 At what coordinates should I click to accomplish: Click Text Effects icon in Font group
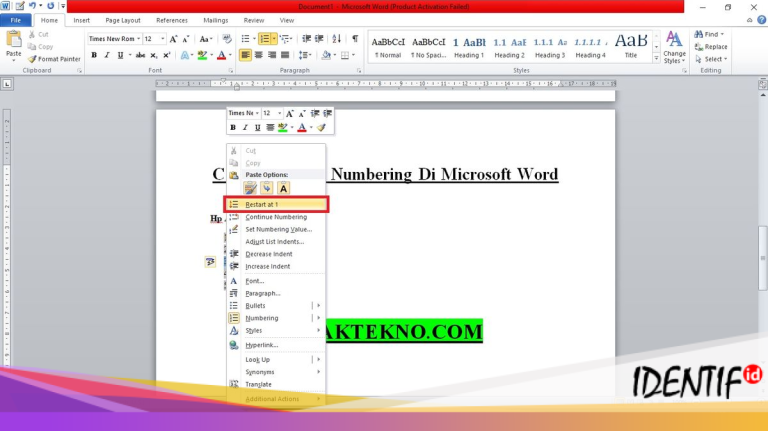point(185,55)
